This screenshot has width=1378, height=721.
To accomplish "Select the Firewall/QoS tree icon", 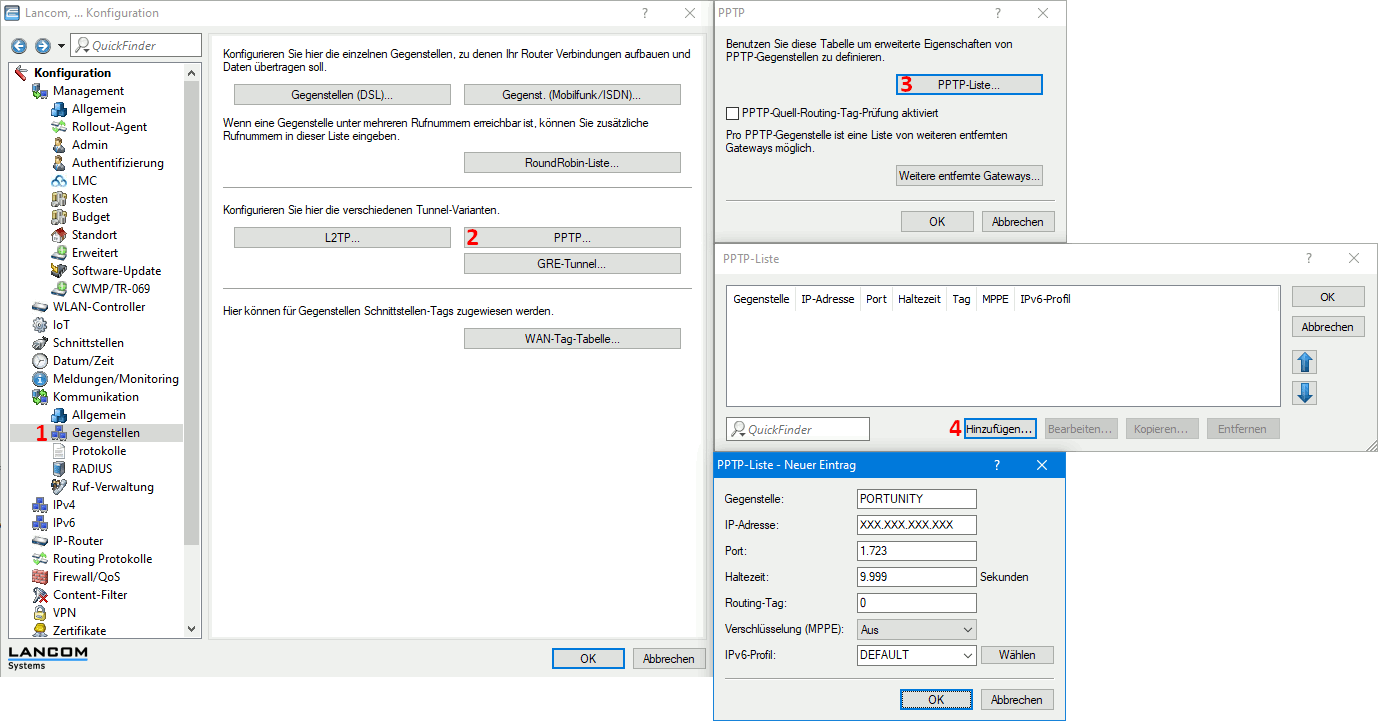I will tap(40, 577).
